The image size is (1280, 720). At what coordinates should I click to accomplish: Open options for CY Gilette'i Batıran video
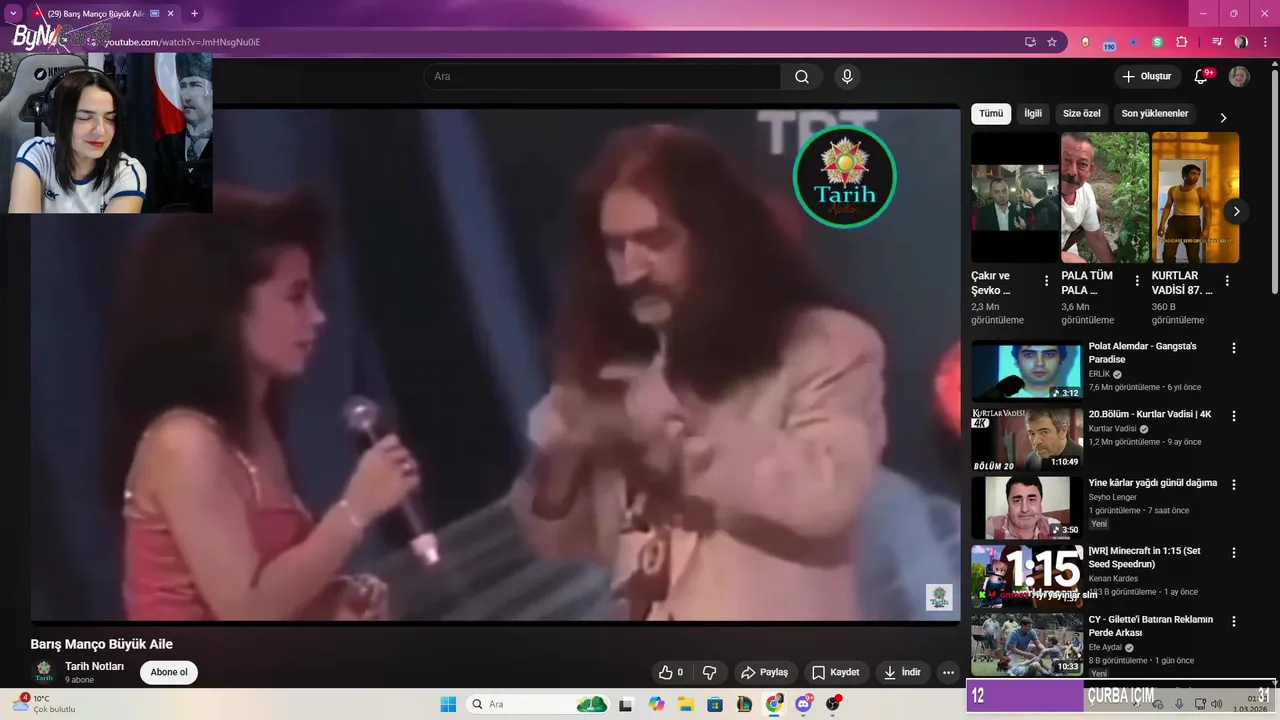(1234, 621)
